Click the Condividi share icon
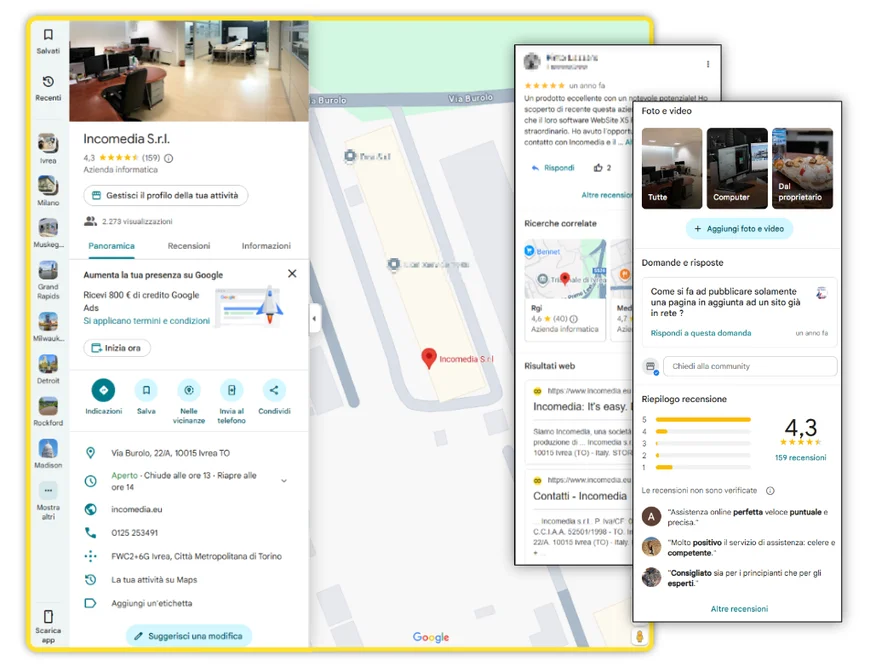The image size is (870, 667). tap(274, 391)
